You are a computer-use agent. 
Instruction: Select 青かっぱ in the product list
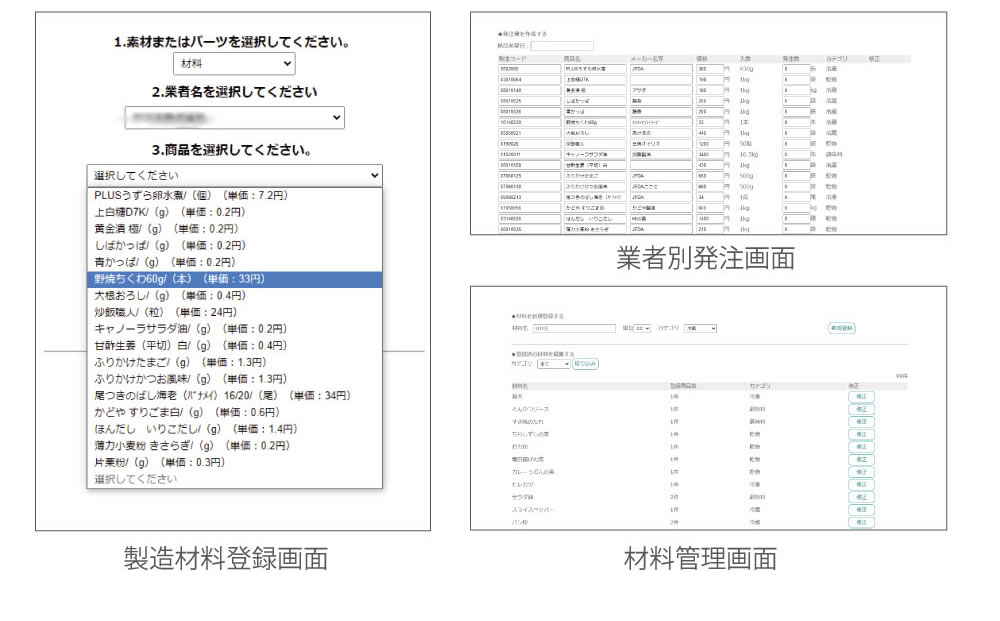234,261
